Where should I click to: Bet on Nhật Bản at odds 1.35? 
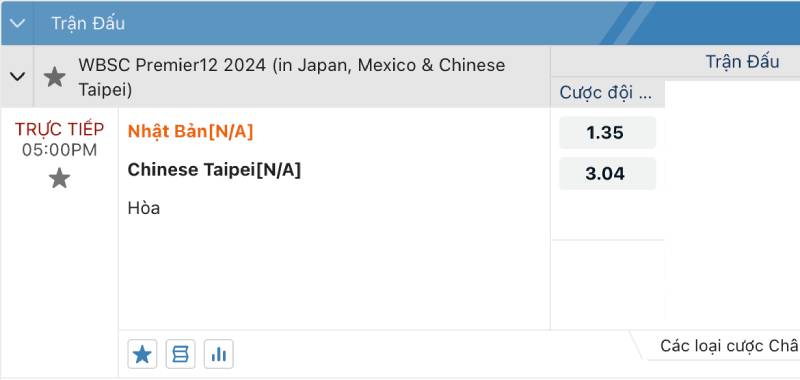(x=607, y=133)
